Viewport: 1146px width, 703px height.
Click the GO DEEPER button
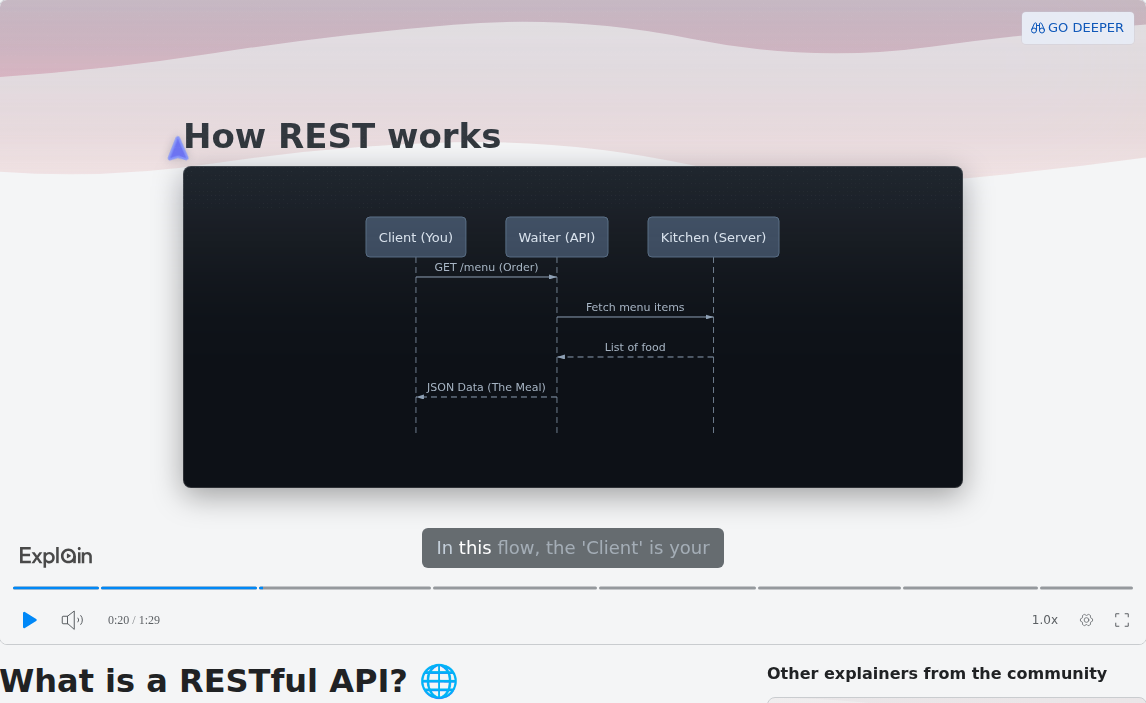point(1077,28)
